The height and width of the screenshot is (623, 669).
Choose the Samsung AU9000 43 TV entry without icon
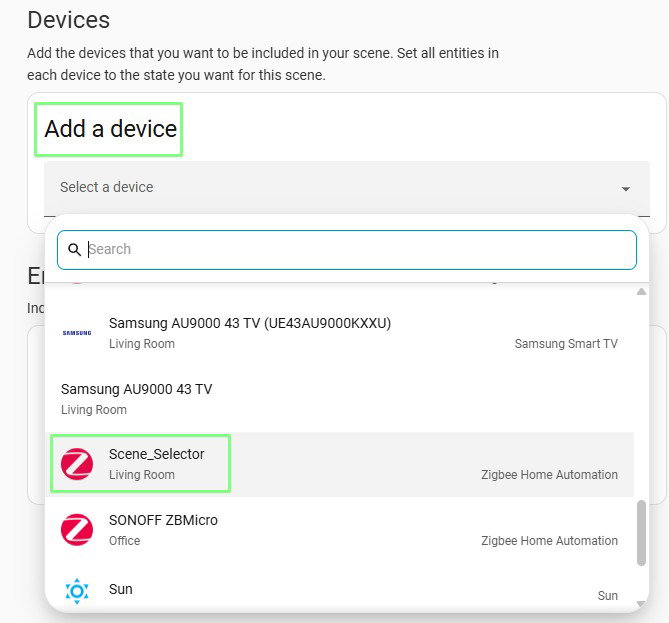[x=340, y=399]
